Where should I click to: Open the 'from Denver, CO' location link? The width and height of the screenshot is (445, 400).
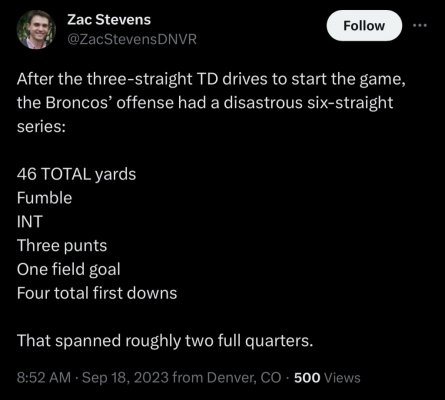pos(227,378)
